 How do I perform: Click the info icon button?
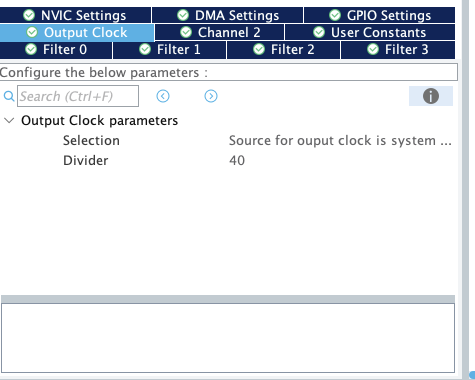431,96
